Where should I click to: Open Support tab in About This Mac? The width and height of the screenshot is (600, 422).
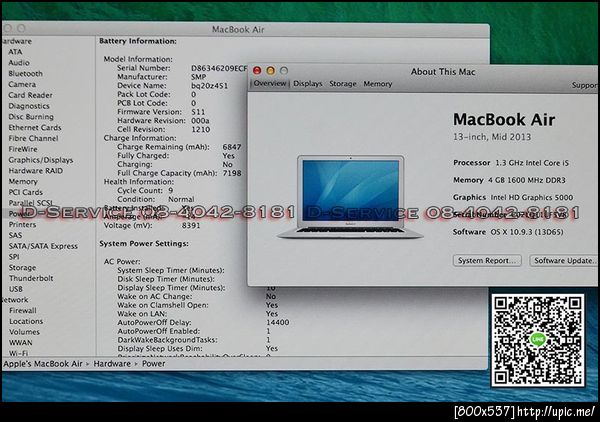tap(584, 85)
